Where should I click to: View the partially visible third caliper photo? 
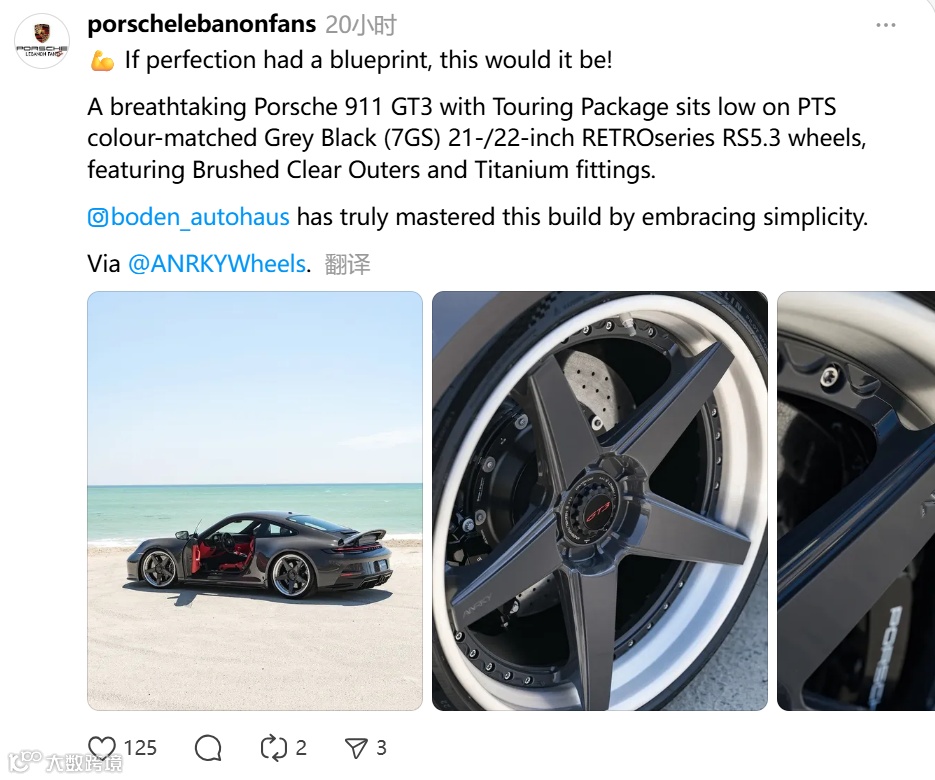tap(856, 501)
